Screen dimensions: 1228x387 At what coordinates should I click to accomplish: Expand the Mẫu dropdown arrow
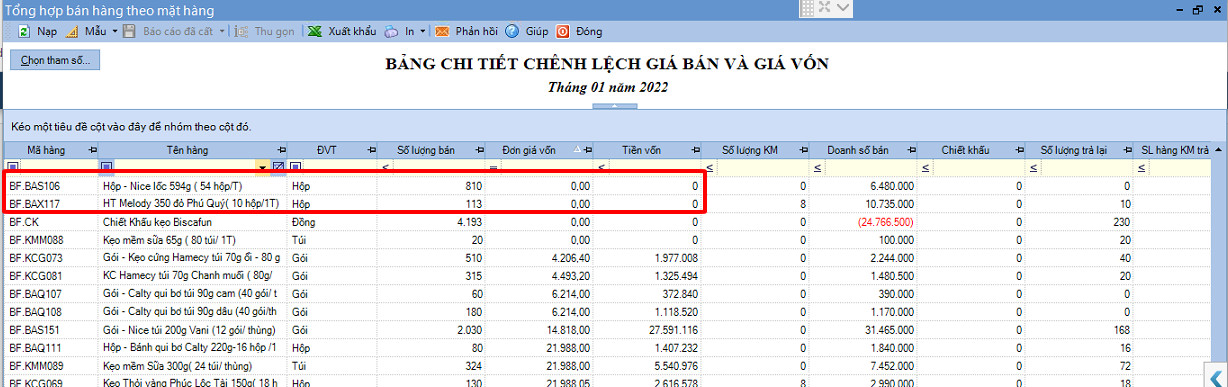114,31
